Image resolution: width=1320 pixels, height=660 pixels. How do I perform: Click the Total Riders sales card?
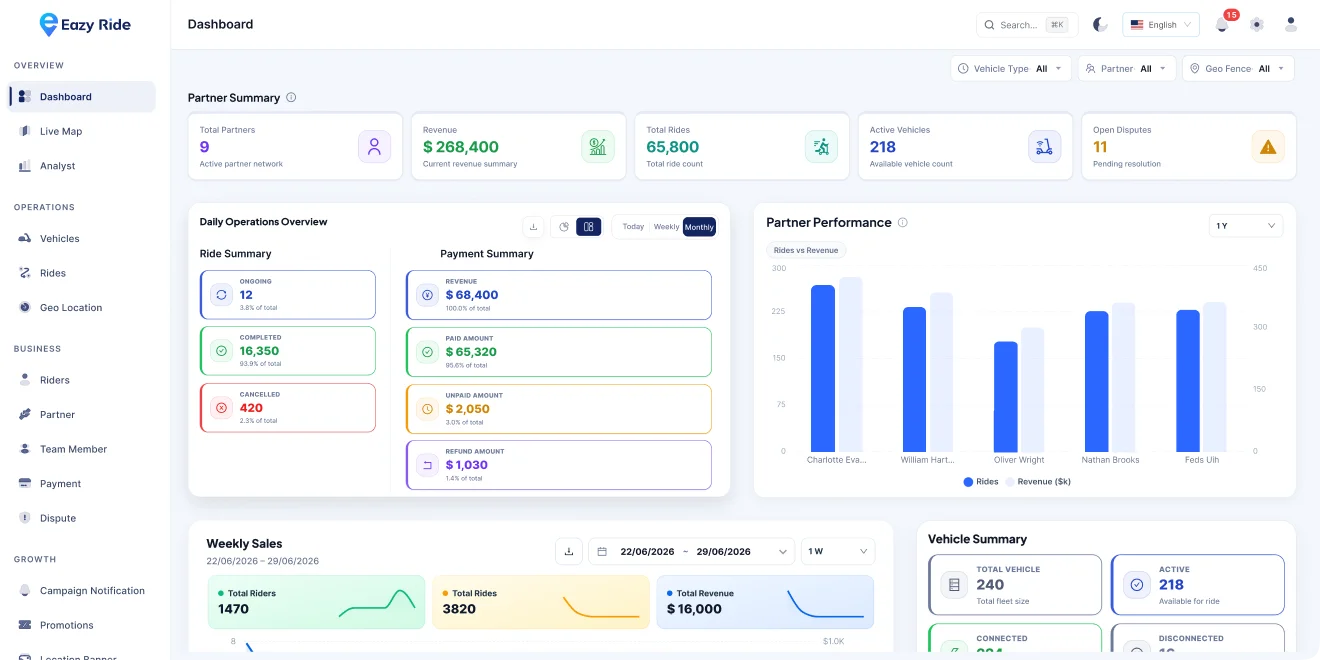(x=316, y=602)
